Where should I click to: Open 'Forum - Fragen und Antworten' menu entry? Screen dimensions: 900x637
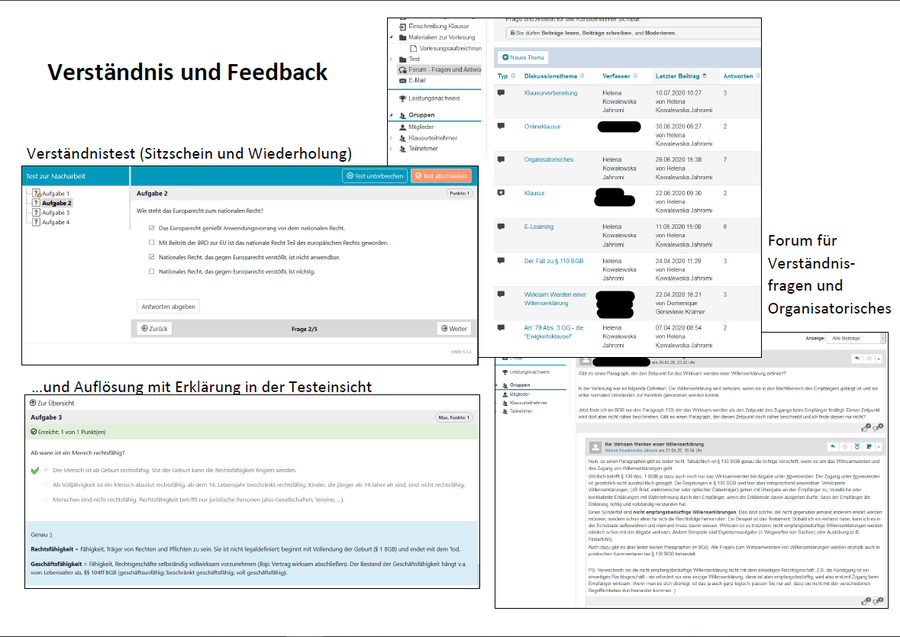click(x=440, y=69)
